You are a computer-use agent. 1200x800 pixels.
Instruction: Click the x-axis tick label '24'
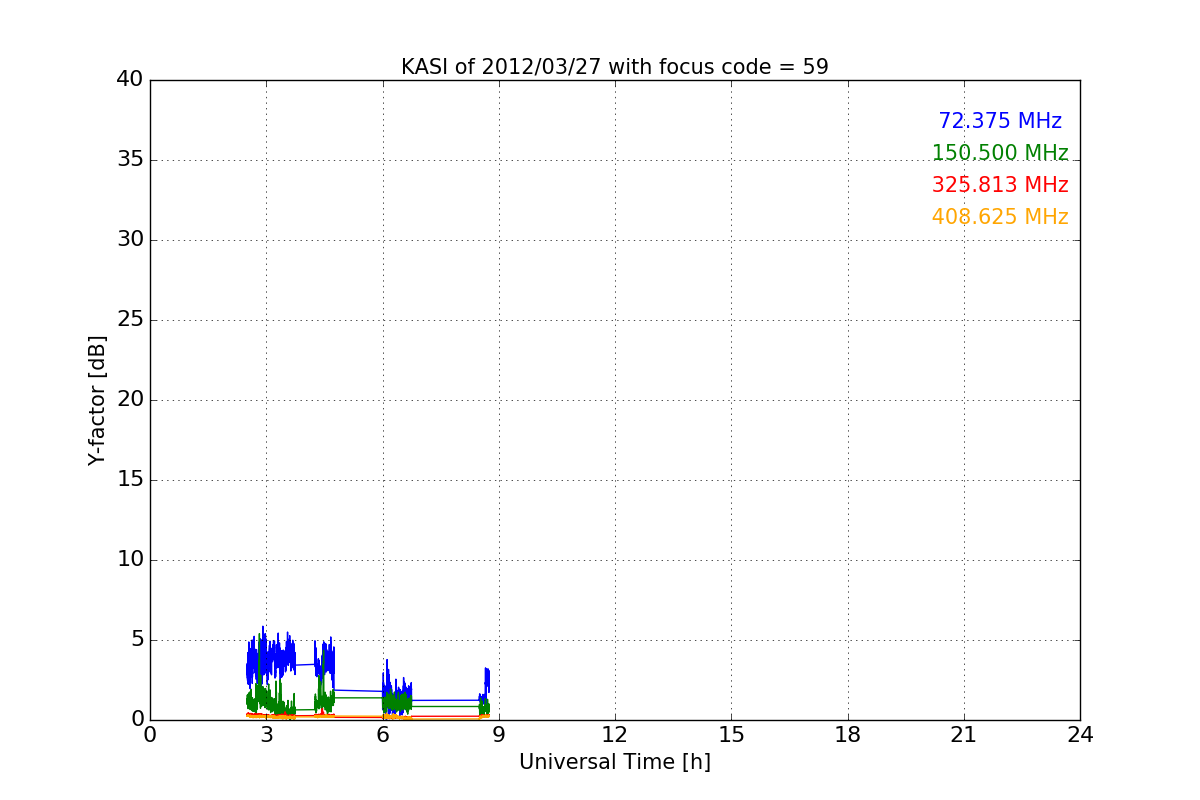point(1080,735)
